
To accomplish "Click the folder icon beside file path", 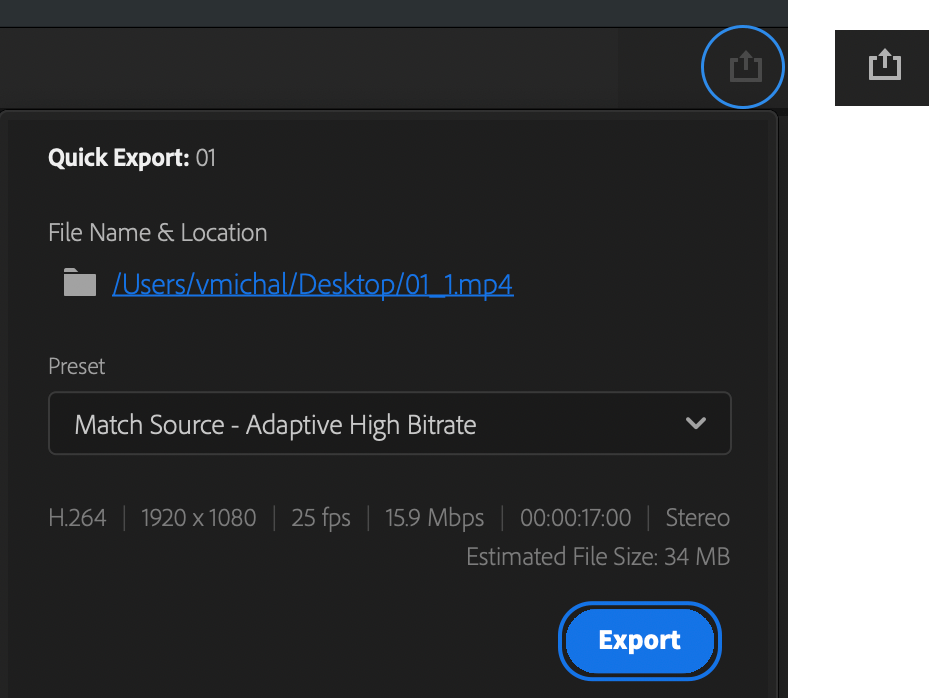I will pos(80,282).
